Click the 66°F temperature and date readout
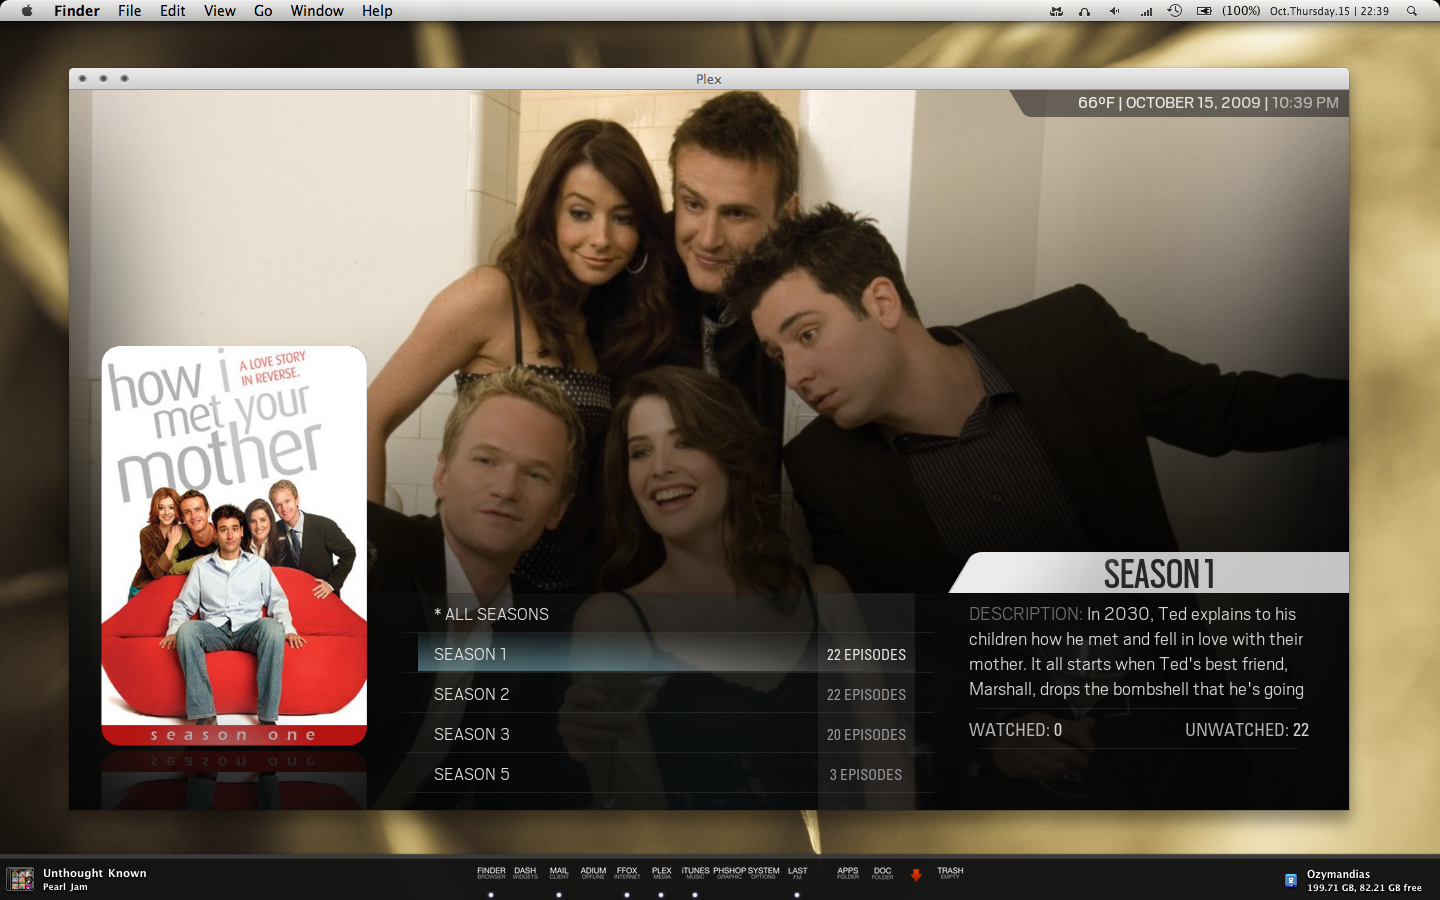 (x=1208, y=103)
